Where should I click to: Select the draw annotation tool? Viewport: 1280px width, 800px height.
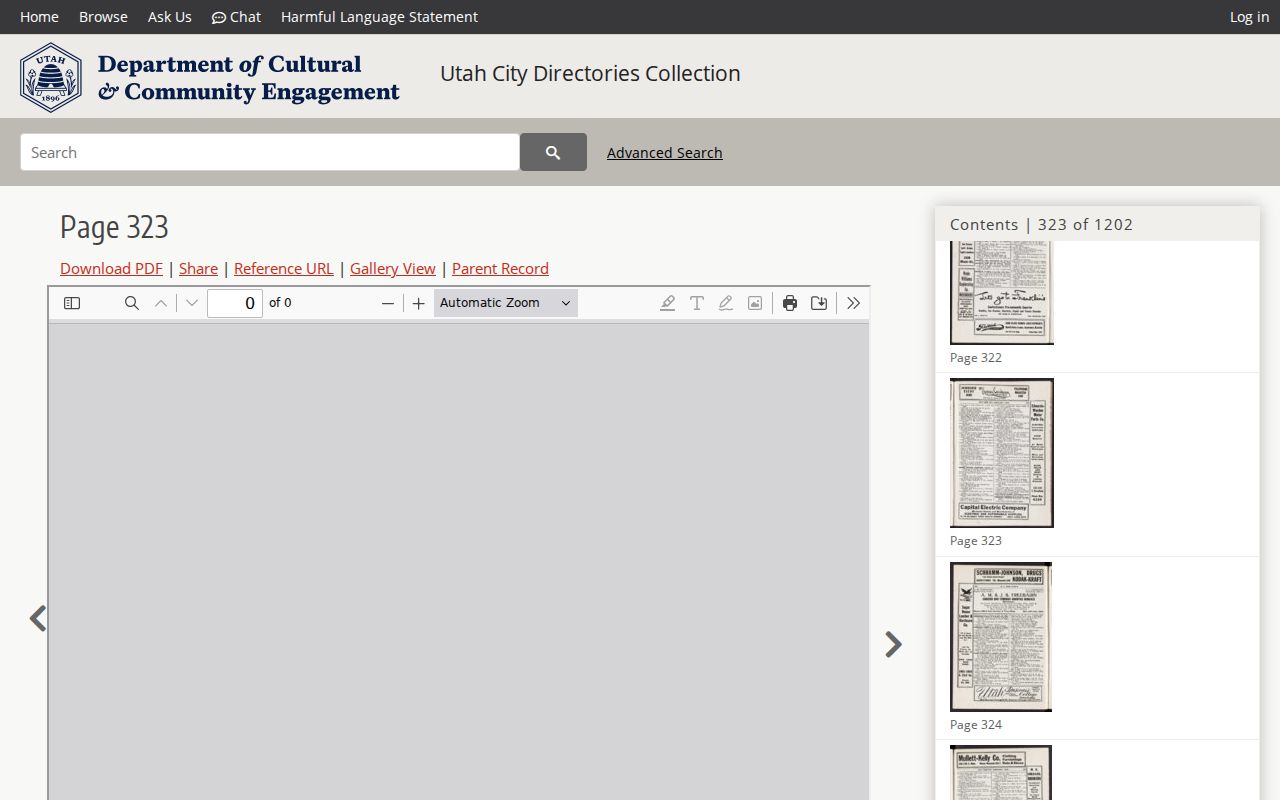tap(726, 303)
